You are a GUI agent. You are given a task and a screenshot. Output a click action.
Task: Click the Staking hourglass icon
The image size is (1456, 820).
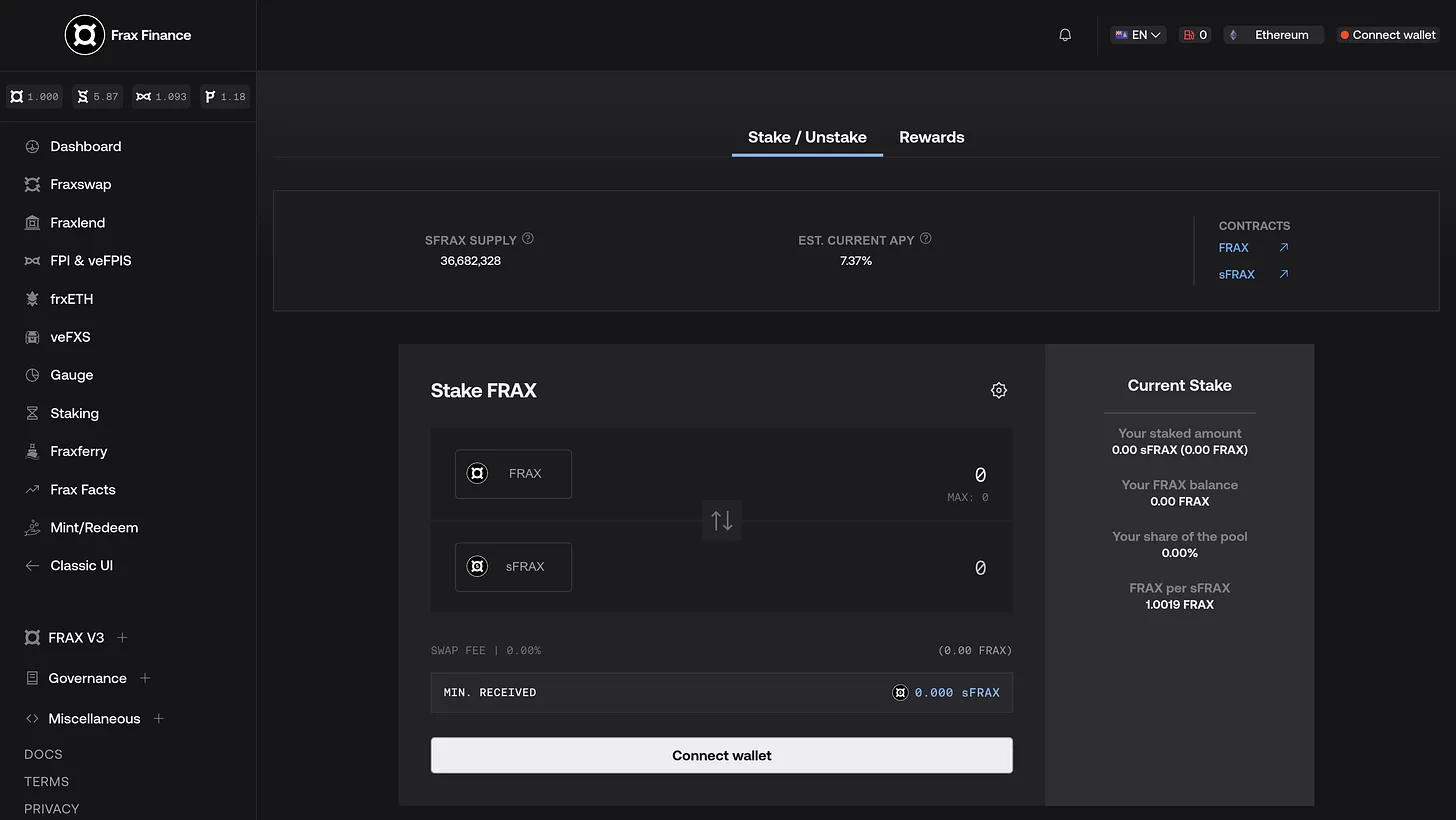click(32, 413)
